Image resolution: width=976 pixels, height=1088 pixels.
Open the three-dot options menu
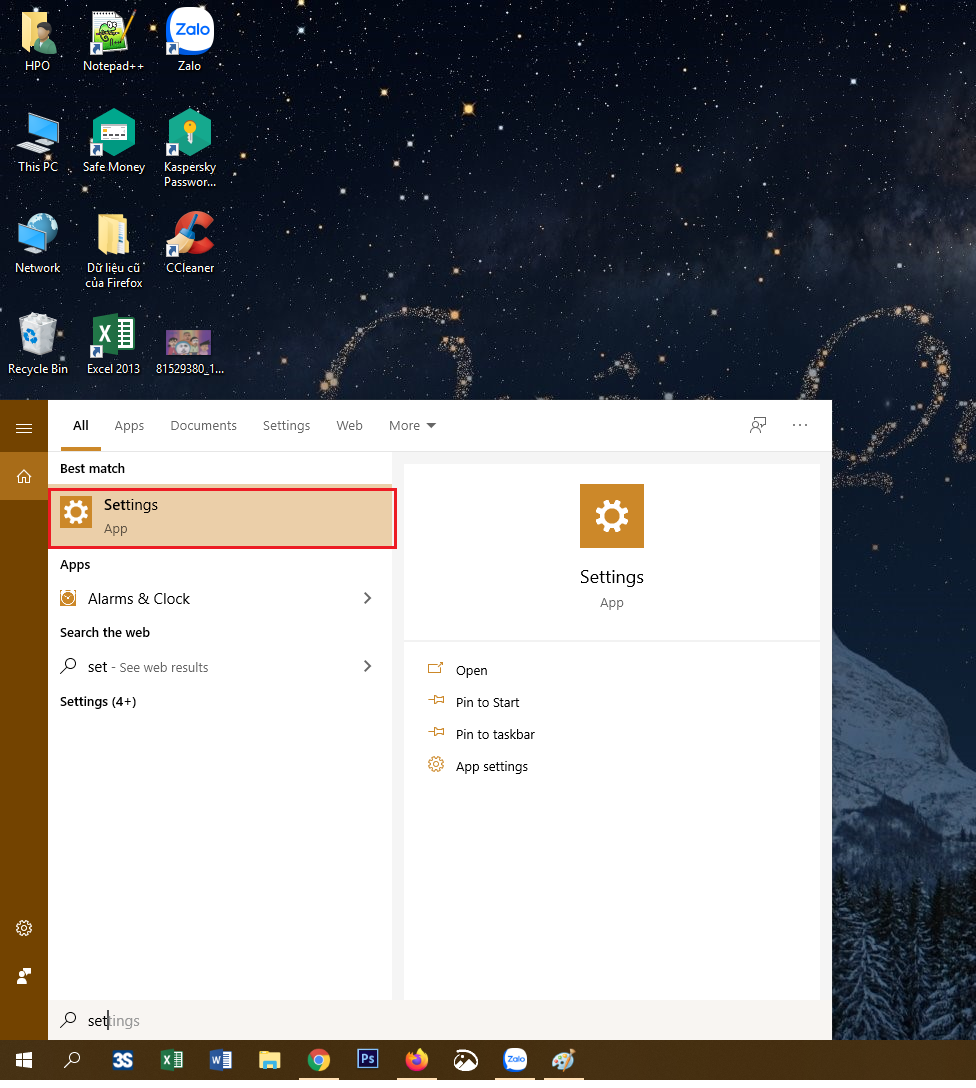[x=800, y=425]
